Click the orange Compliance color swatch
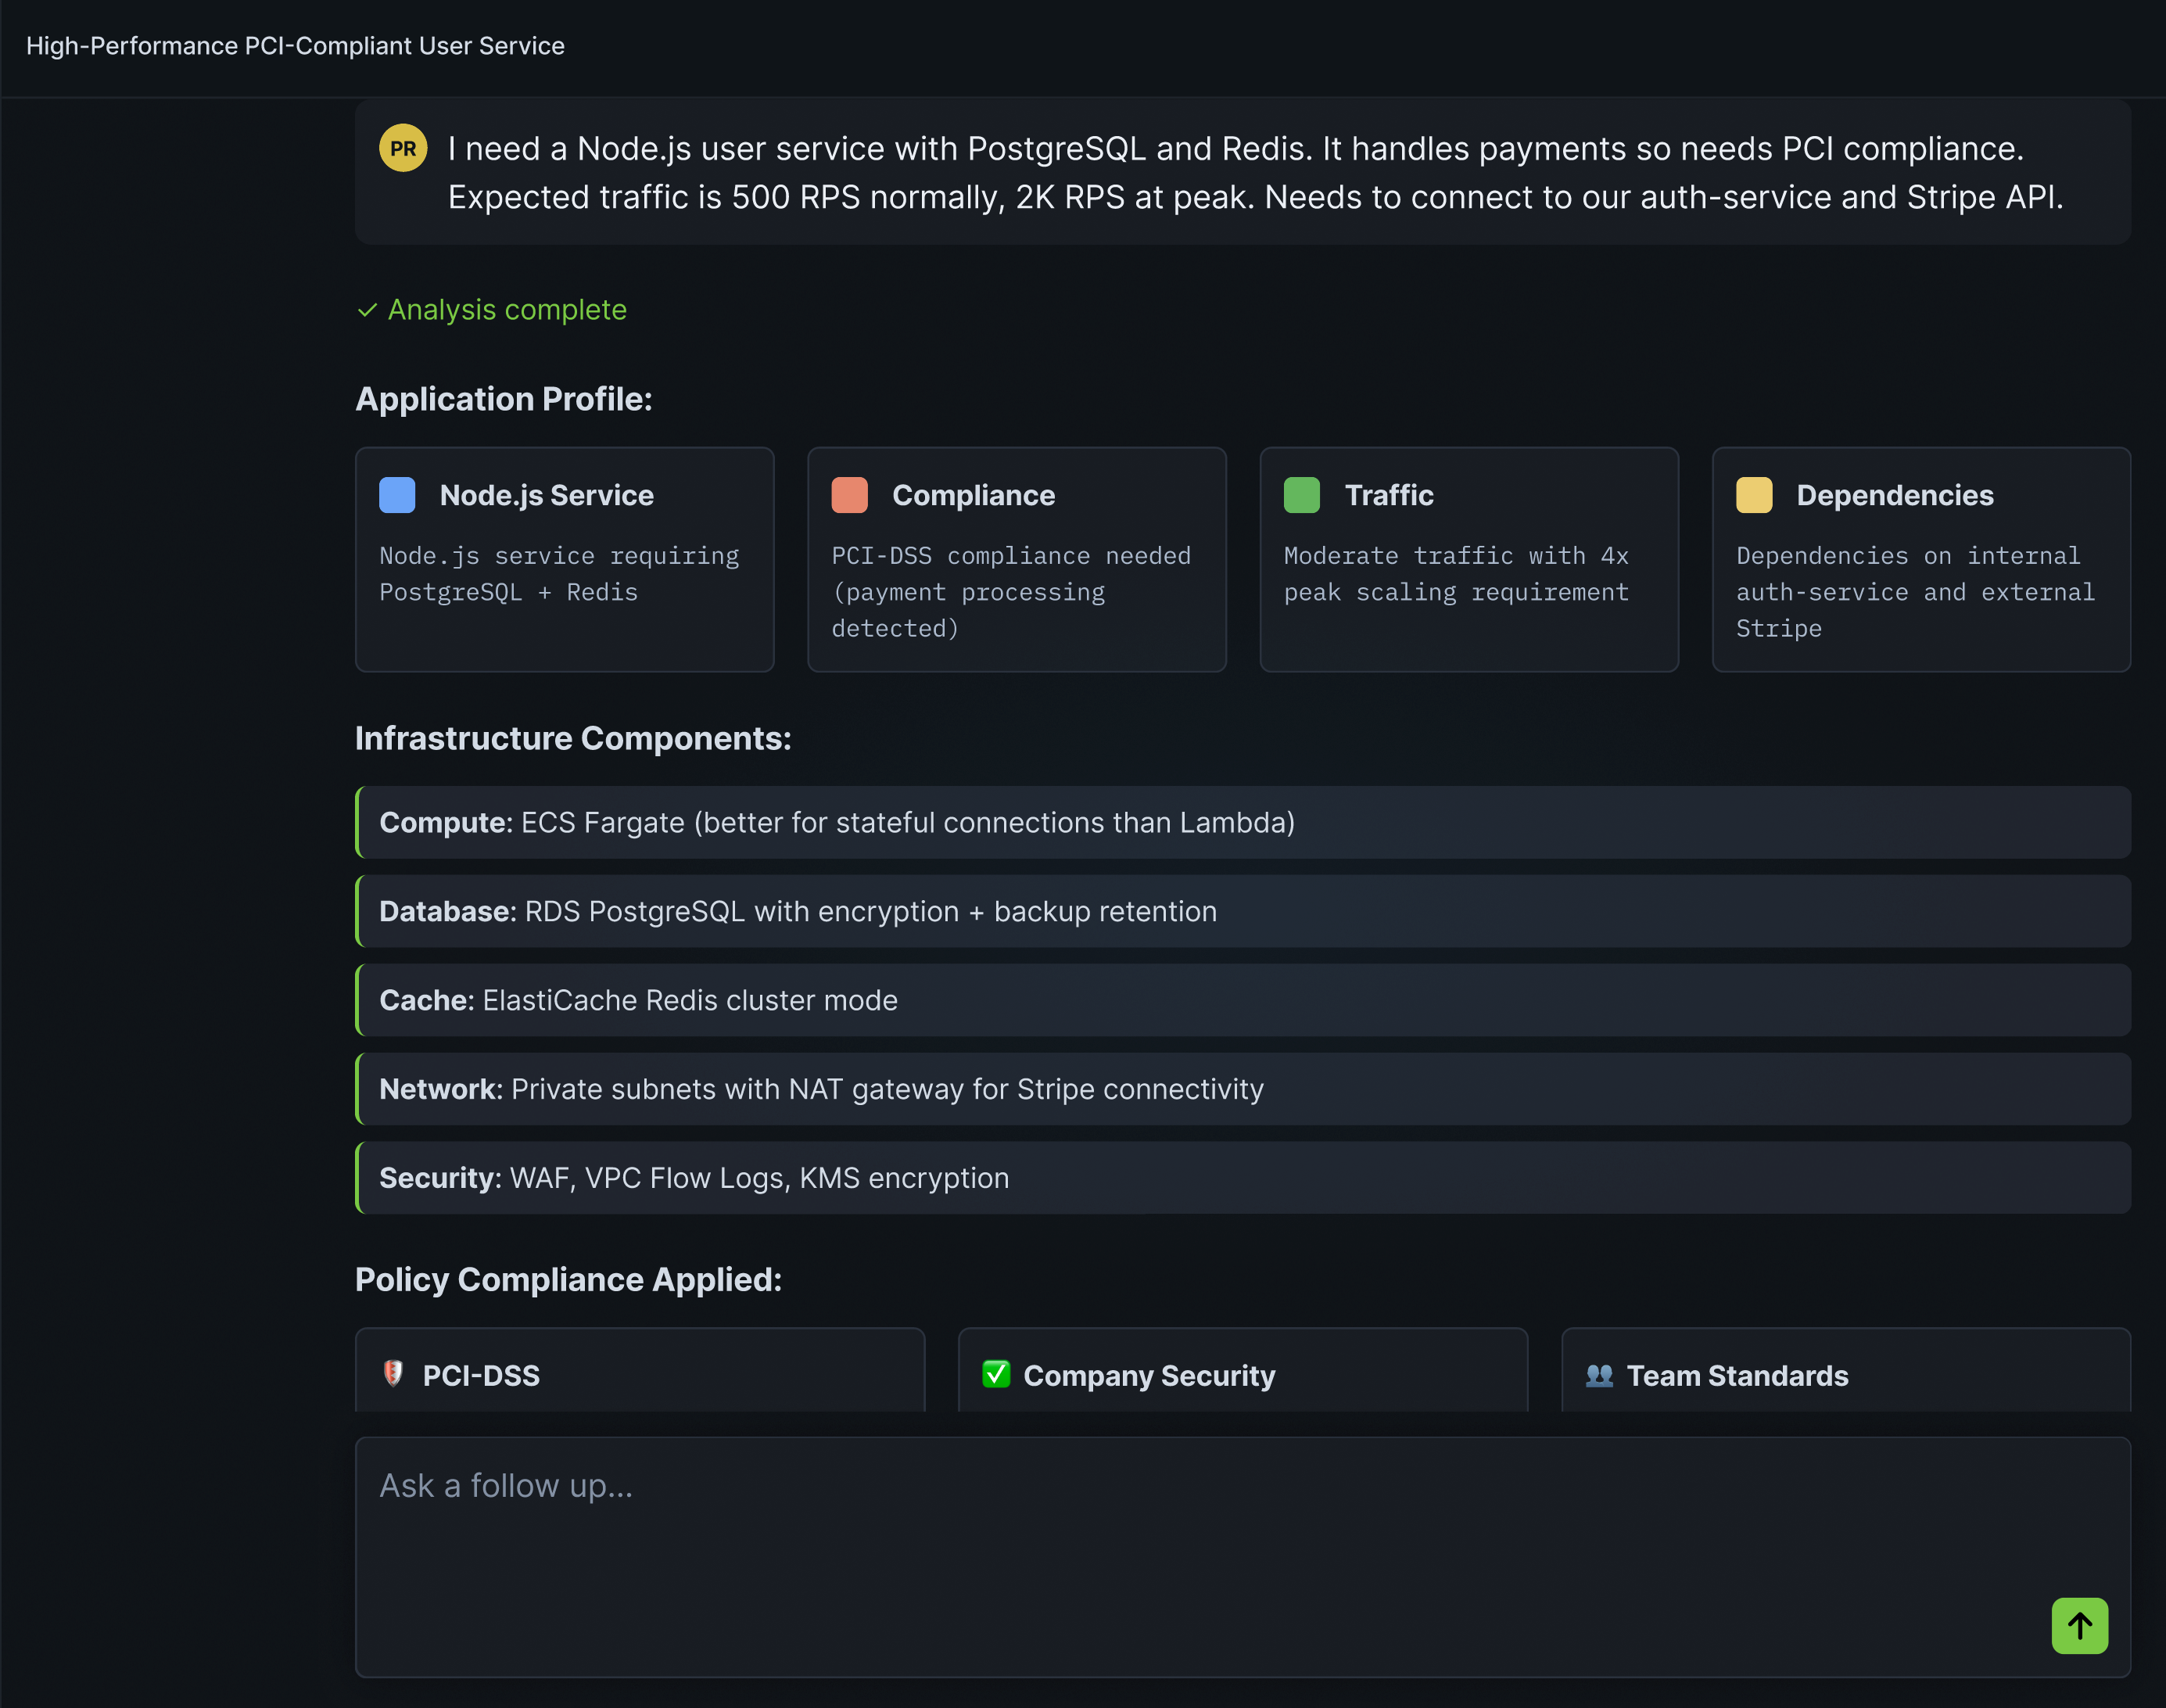Image resolution: width=2166 pixels, height=1708 pixels. point(849,494)
